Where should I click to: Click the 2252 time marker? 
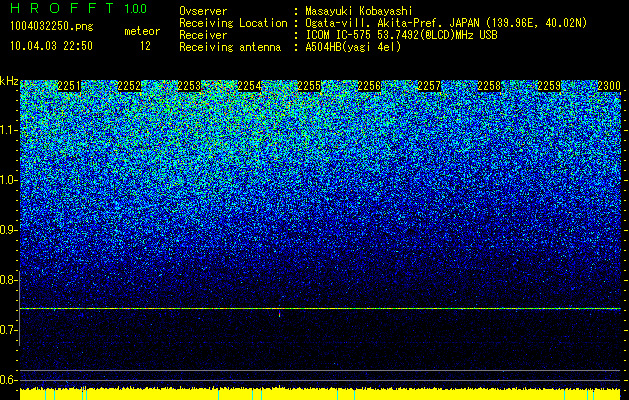pyautogui.click(x=129, y=86)
